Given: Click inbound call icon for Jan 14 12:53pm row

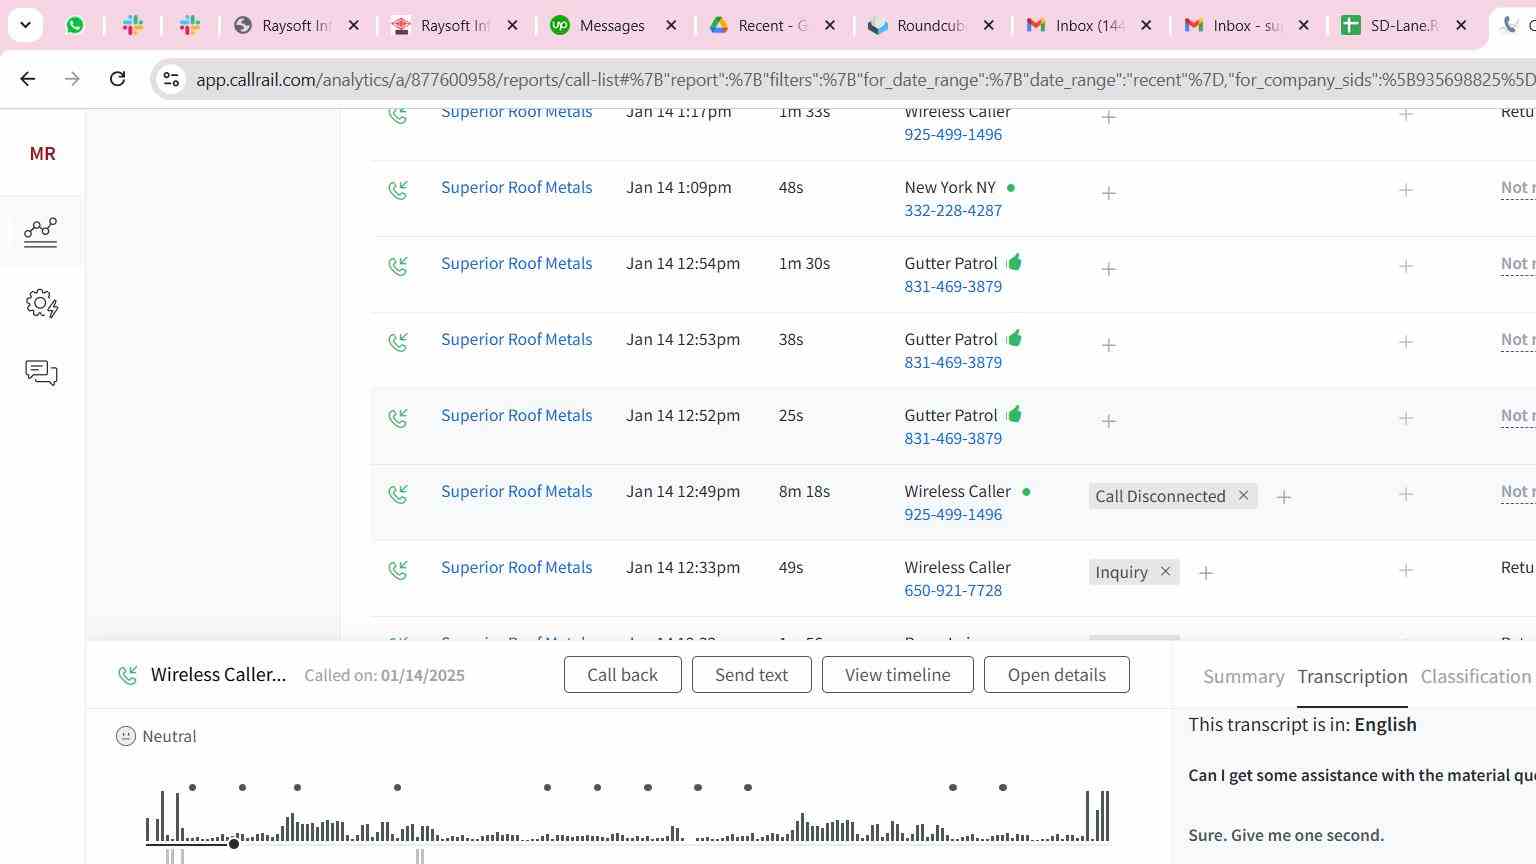Looking at the screenshot, I should (x=398, y=342).
